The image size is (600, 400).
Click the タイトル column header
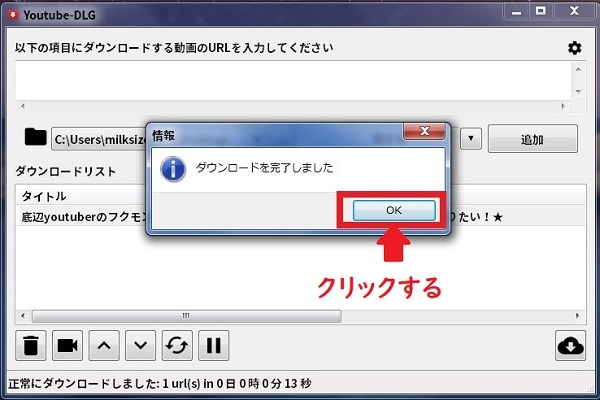[44, 196]
